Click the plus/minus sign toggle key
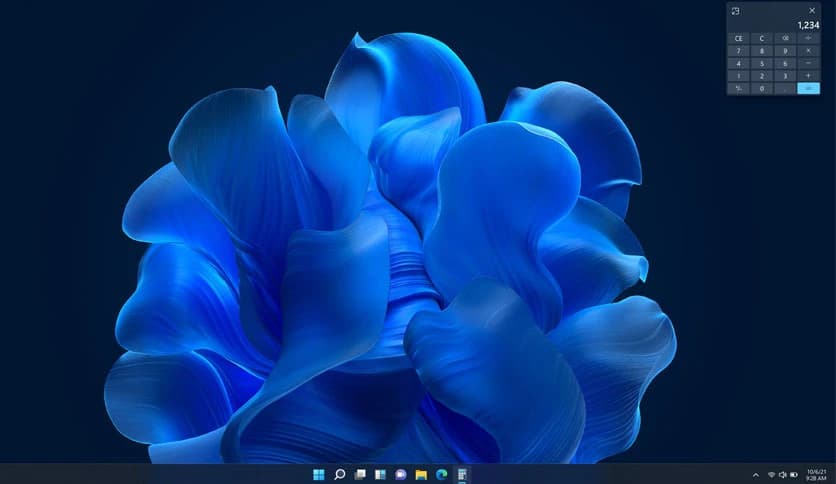The image size is (836, 484). pyautogui.click(x=738, y=88)
